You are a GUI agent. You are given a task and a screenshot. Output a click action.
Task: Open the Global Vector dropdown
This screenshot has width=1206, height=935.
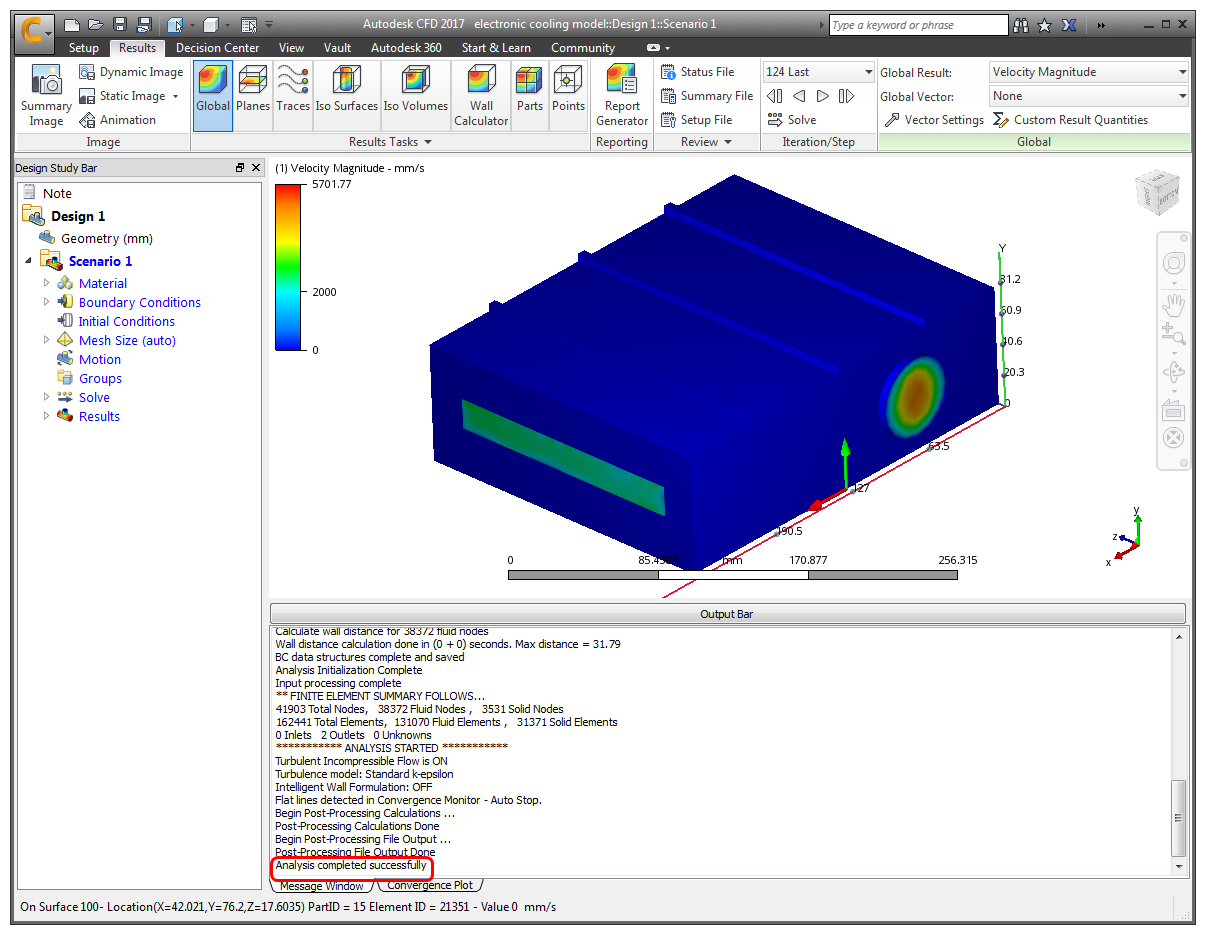coord(1089,96)
